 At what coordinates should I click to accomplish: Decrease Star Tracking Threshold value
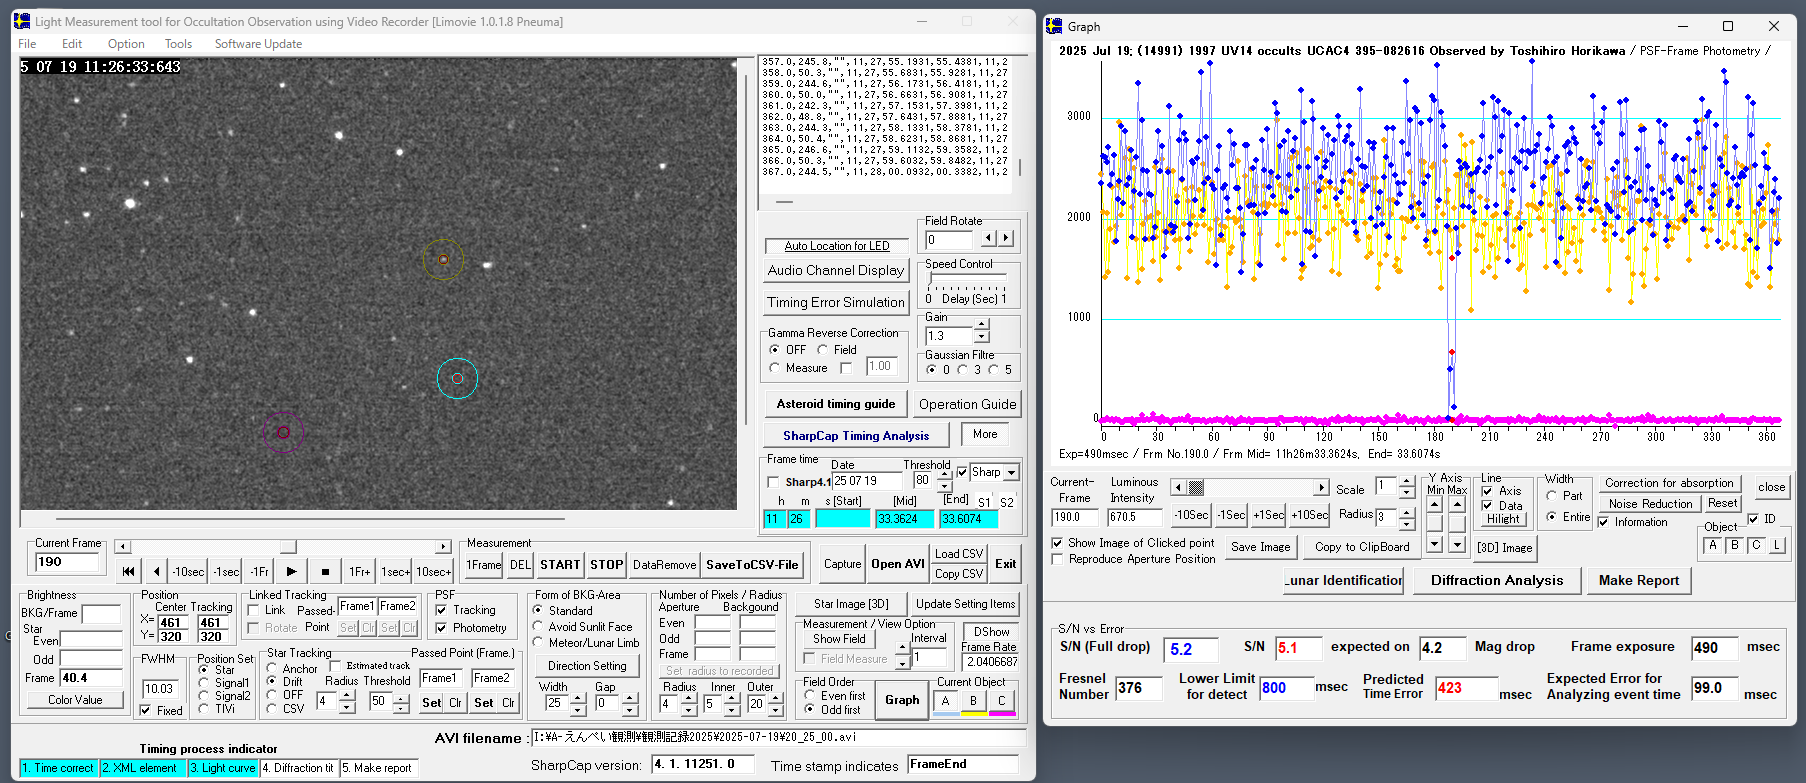click(401, 708)
